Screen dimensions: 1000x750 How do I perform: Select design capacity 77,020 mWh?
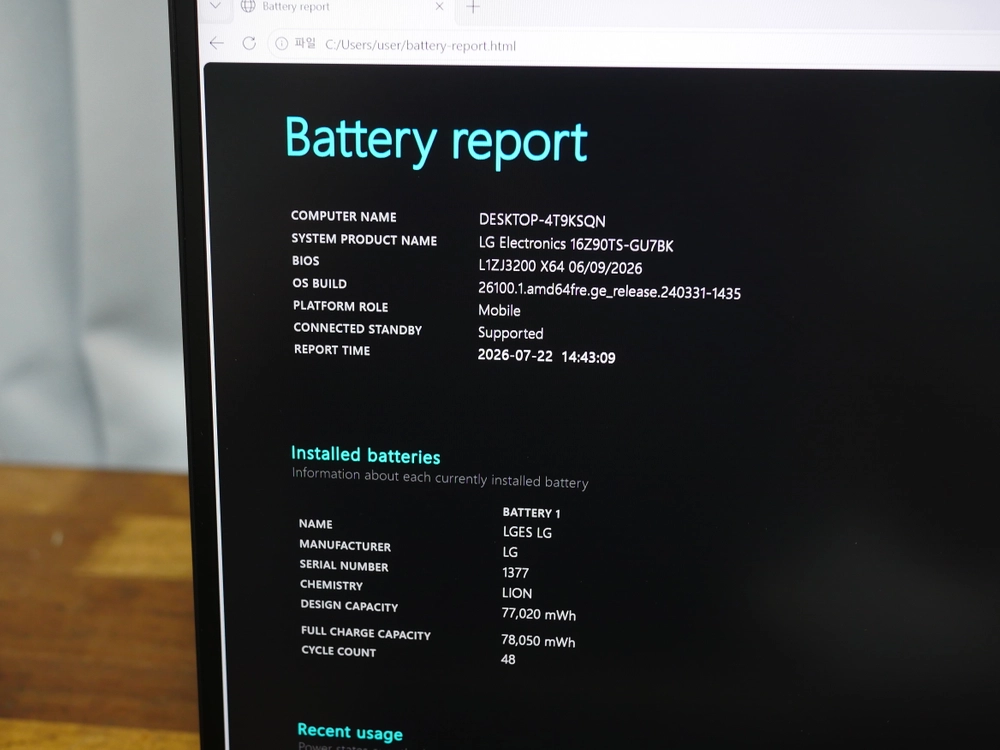coord(538,614)
